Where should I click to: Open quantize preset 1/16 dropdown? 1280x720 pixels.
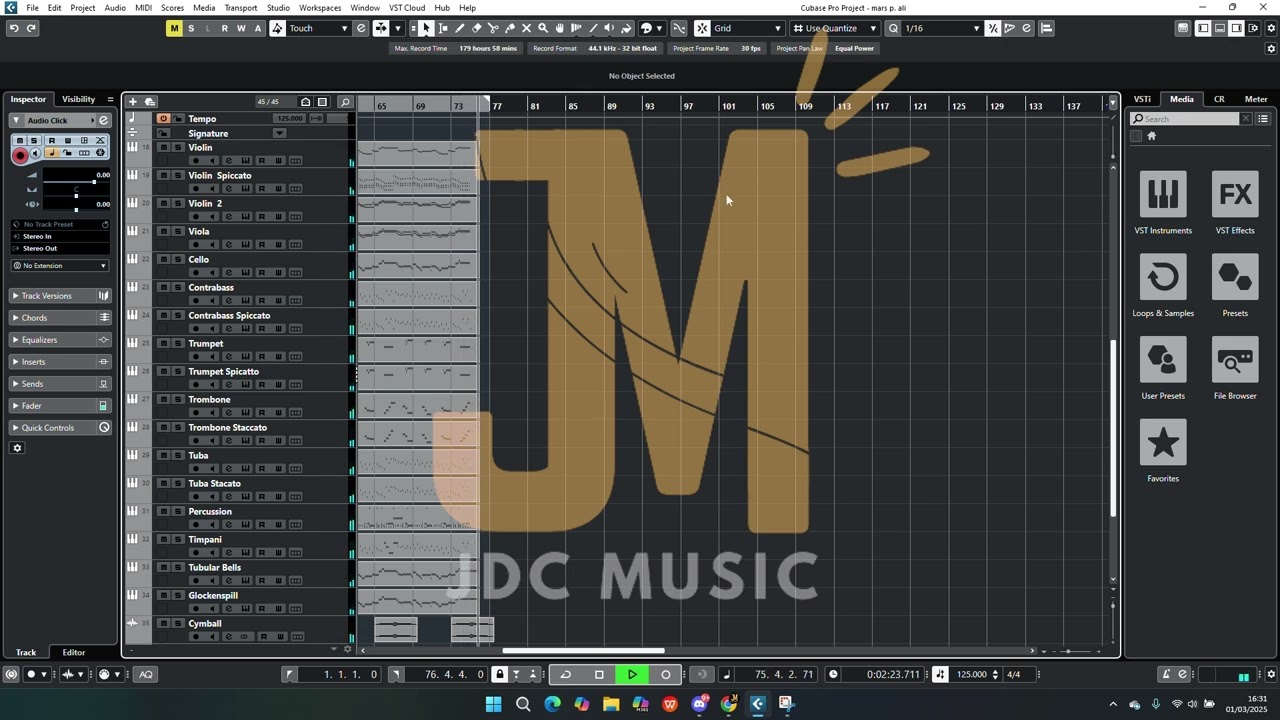pyautogui.click(x=942, y=28)
